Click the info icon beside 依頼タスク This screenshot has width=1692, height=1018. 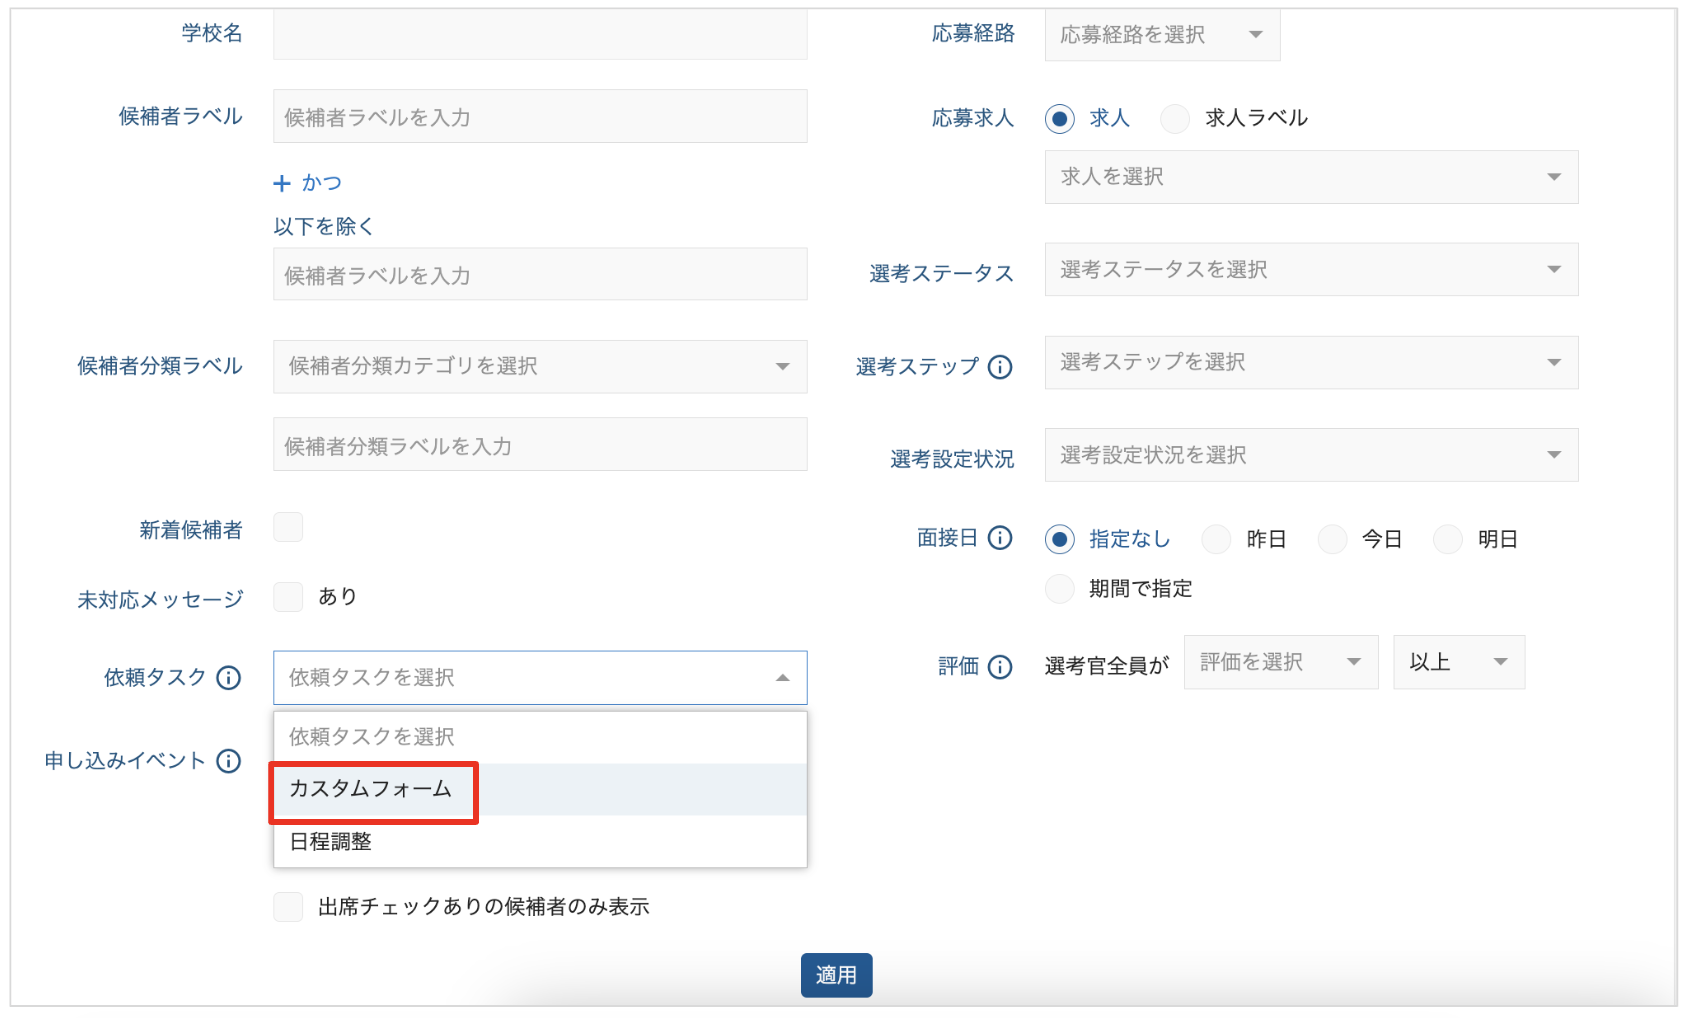[229, 678]
